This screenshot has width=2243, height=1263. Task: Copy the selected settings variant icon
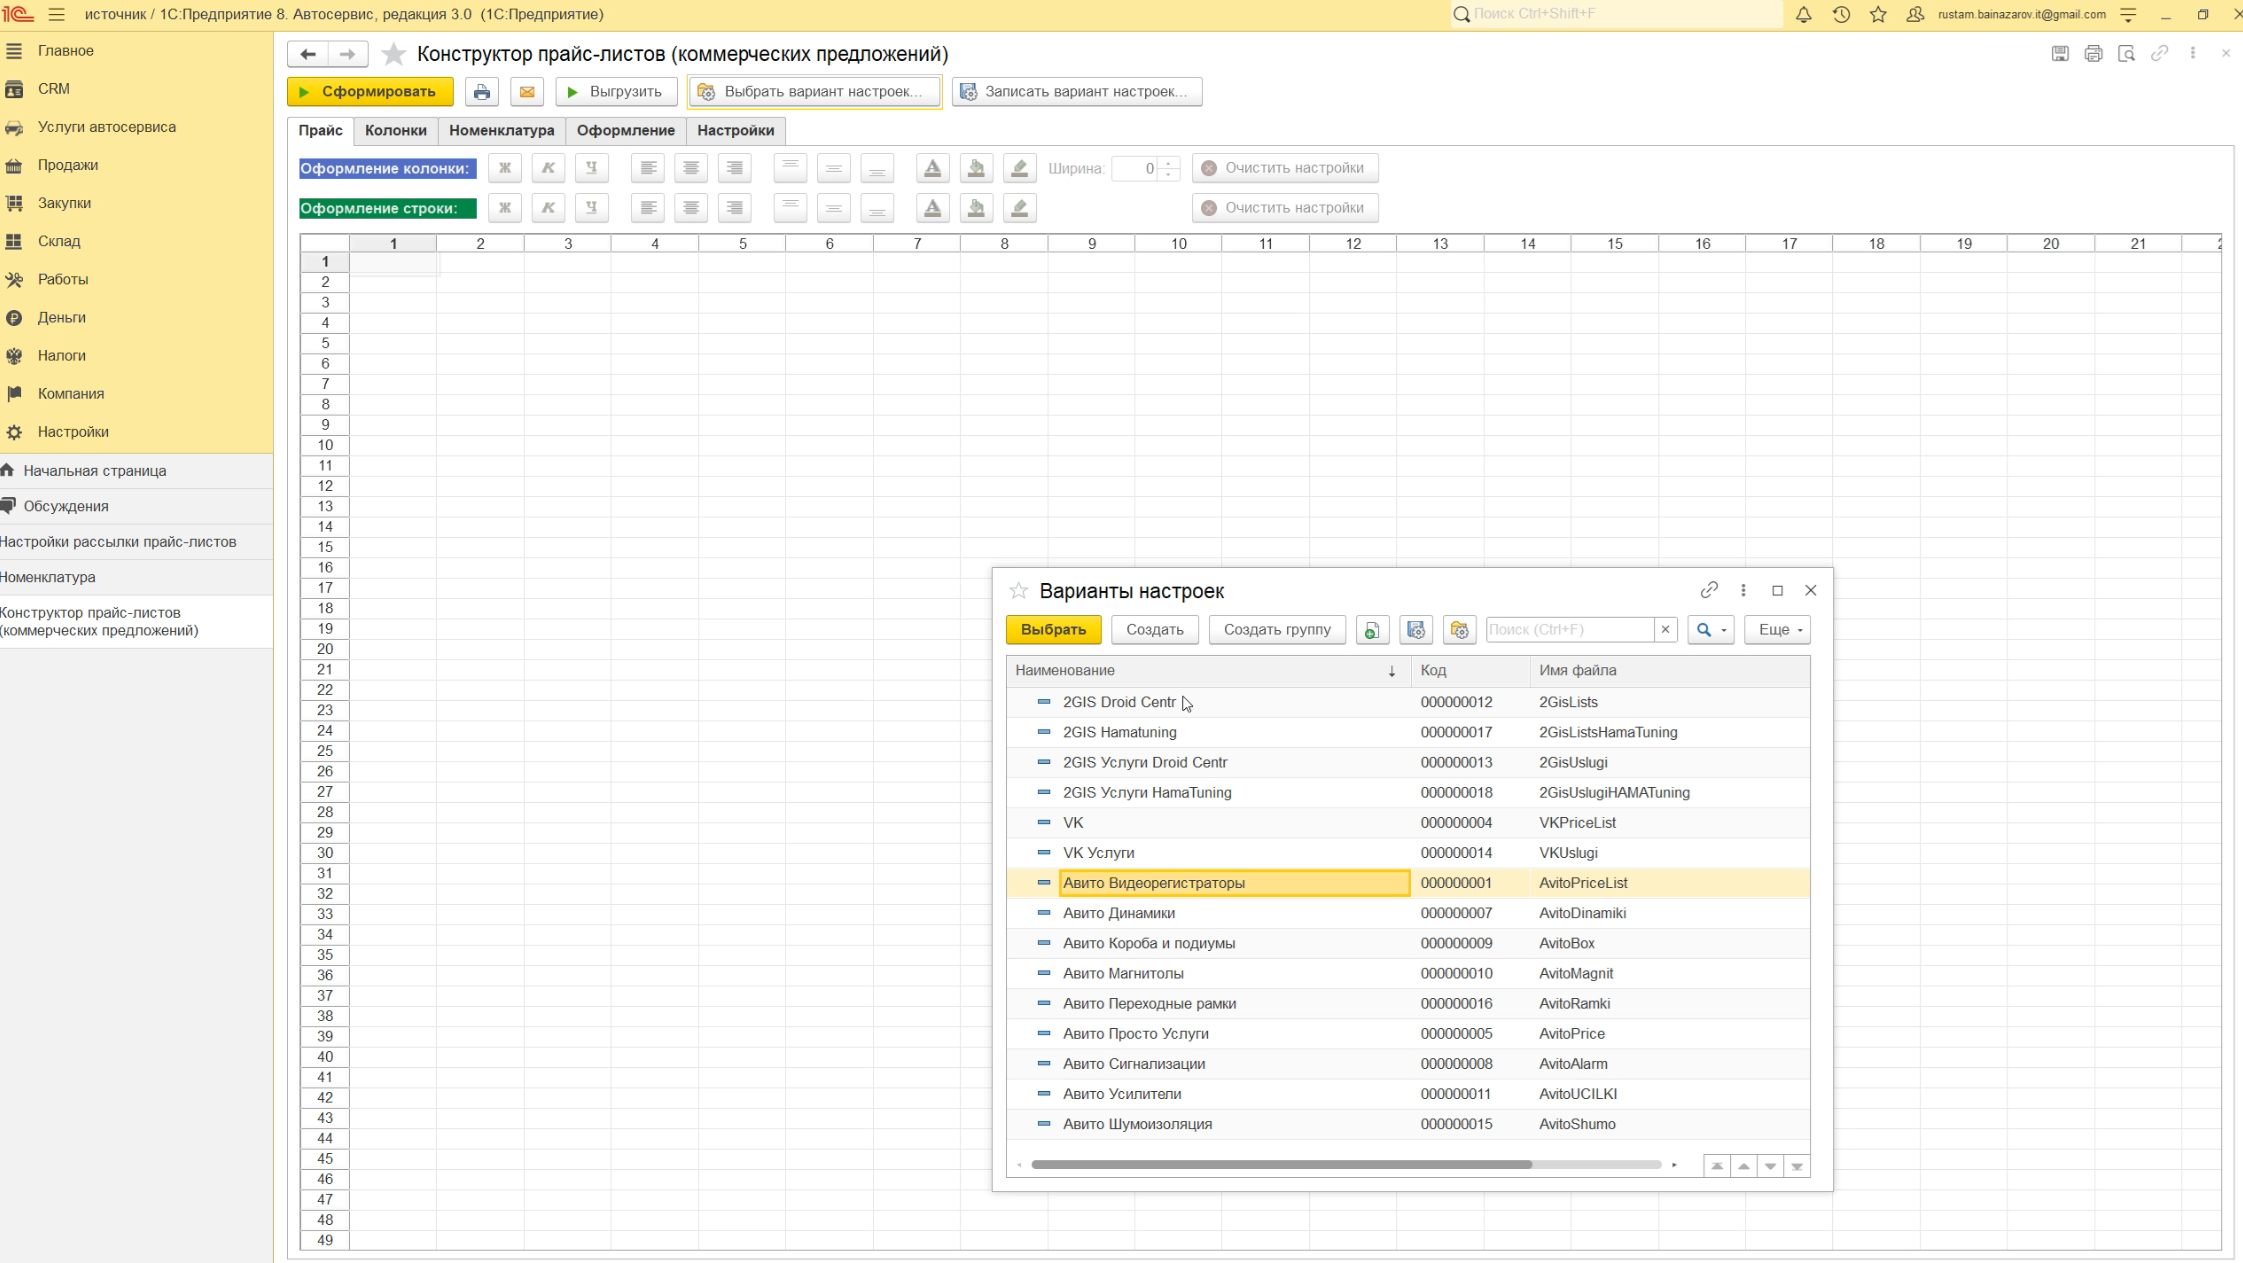1372,630
